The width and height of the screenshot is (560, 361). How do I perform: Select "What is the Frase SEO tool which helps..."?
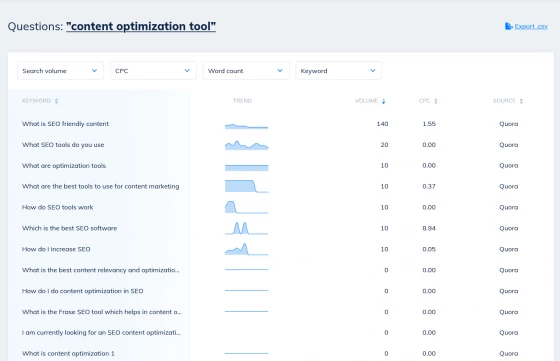(102, 312)
